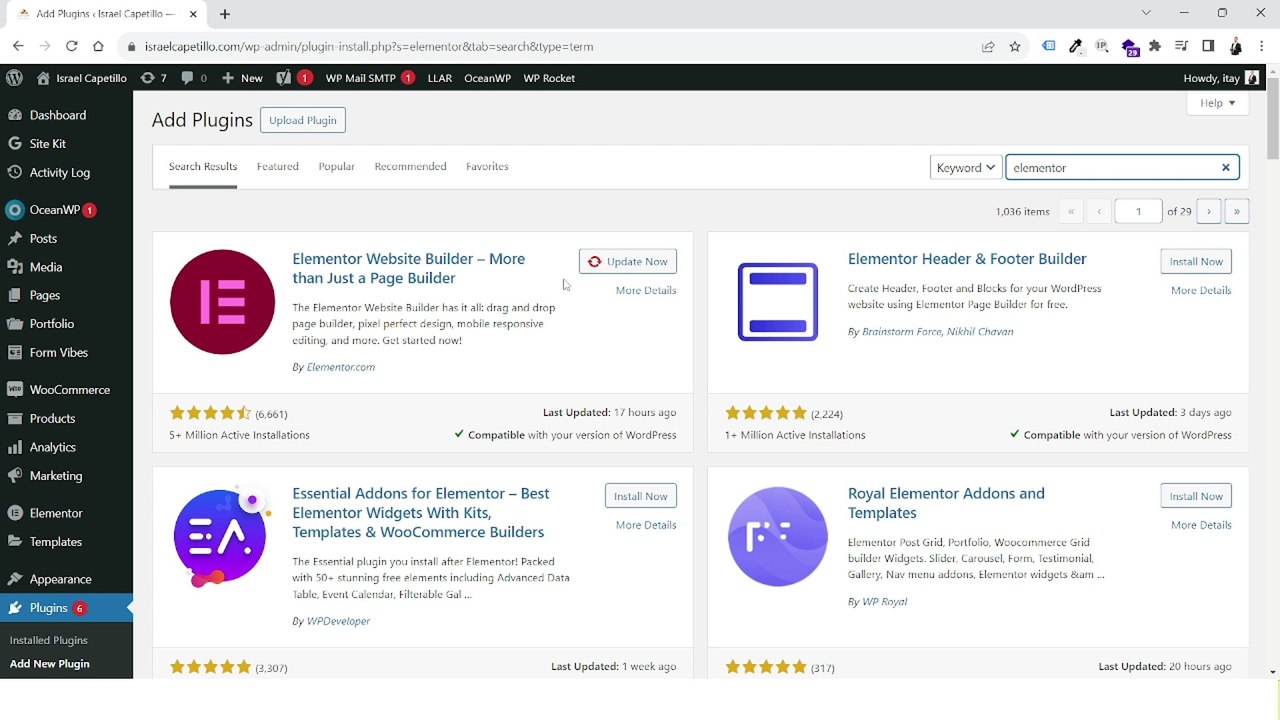Open the Brainstorm Force author link
Screen dimensions: 1280x720
click(x=902, y=331)
